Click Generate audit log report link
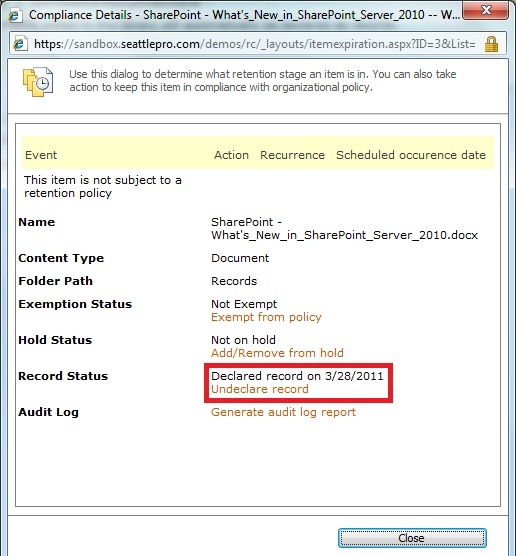The image size is (516, 556). 283,412
